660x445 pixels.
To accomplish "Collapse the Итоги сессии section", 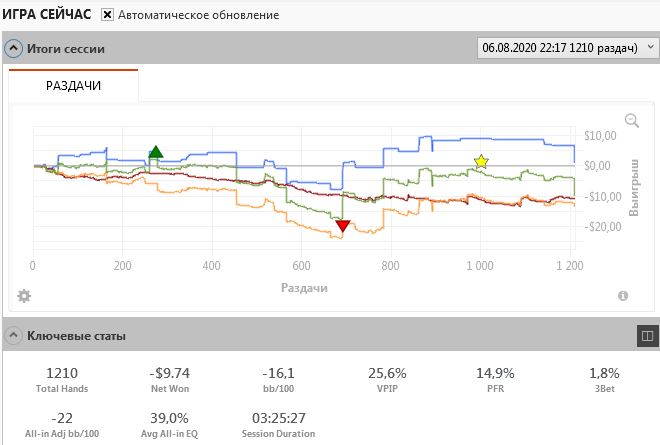I will pyautogui.click(x=13, y=48).
